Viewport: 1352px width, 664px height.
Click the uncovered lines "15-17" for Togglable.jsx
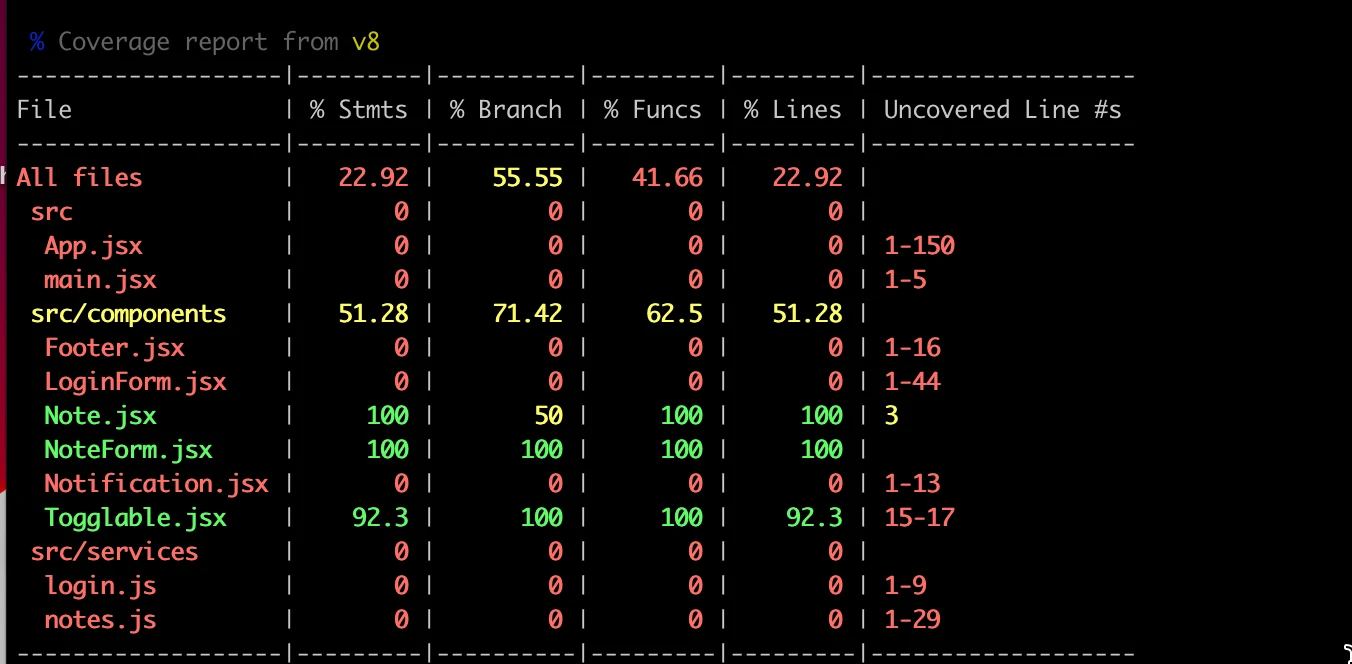pos(919,518)
